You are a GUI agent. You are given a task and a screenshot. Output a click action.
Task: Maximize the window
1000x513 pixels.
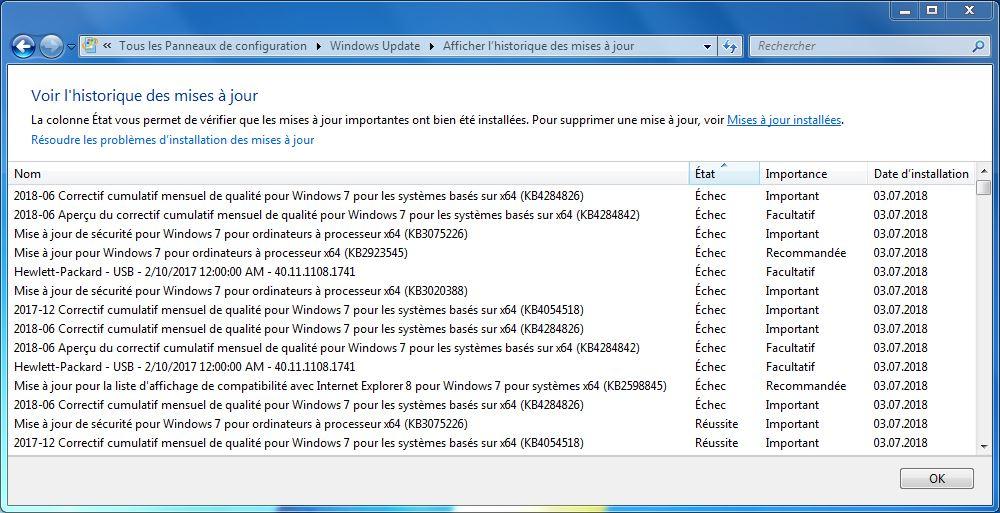932,10
